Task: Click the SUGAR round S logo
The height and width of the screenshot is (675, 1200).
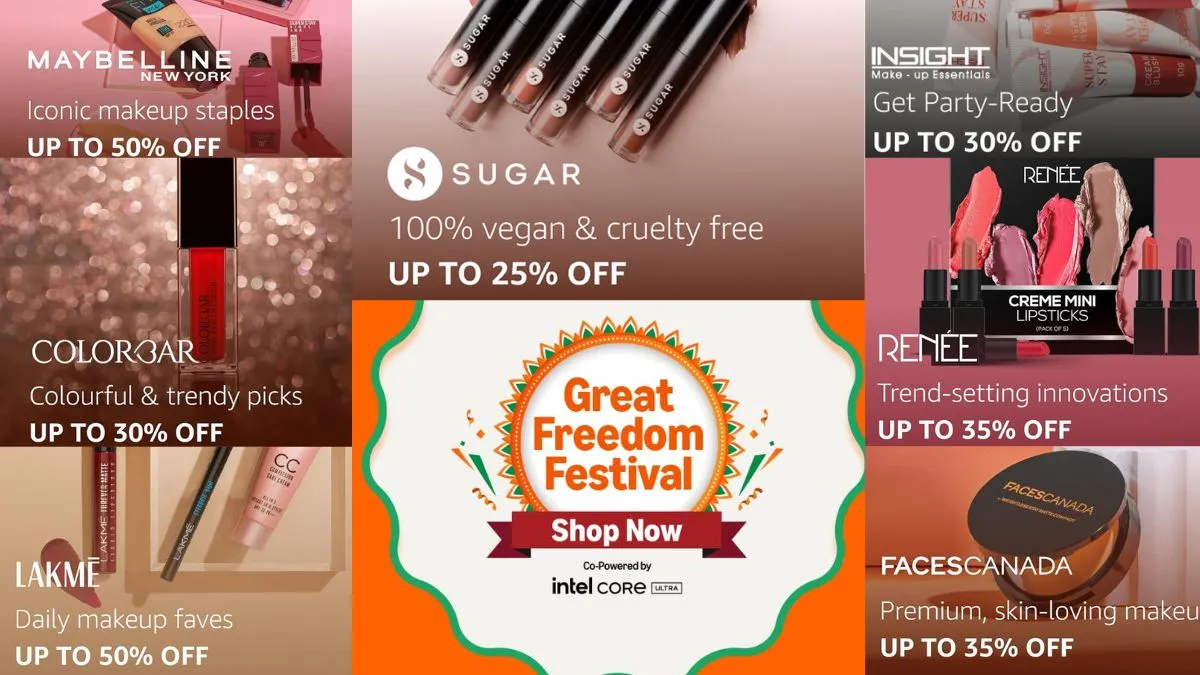Action: pyautogui.click(x=413, y=173)
